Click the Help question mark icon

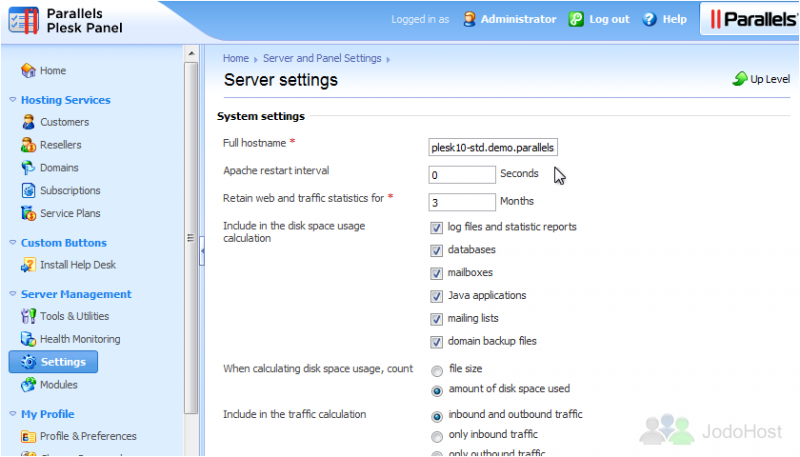tap(649, 19)
